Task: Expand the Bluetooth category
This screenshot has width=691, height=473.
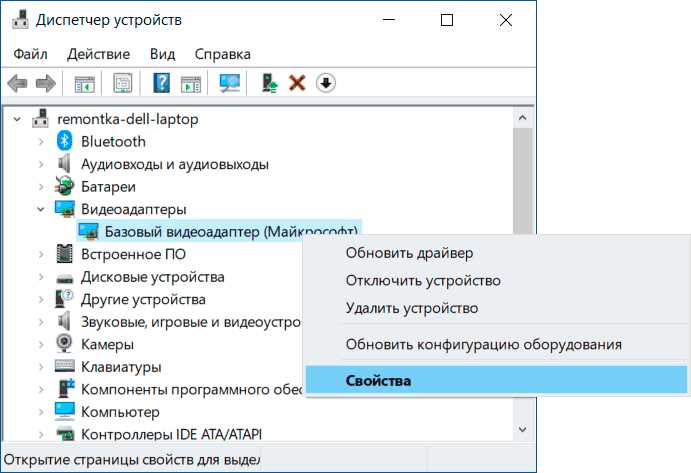Action: click(x=41, y=142)
